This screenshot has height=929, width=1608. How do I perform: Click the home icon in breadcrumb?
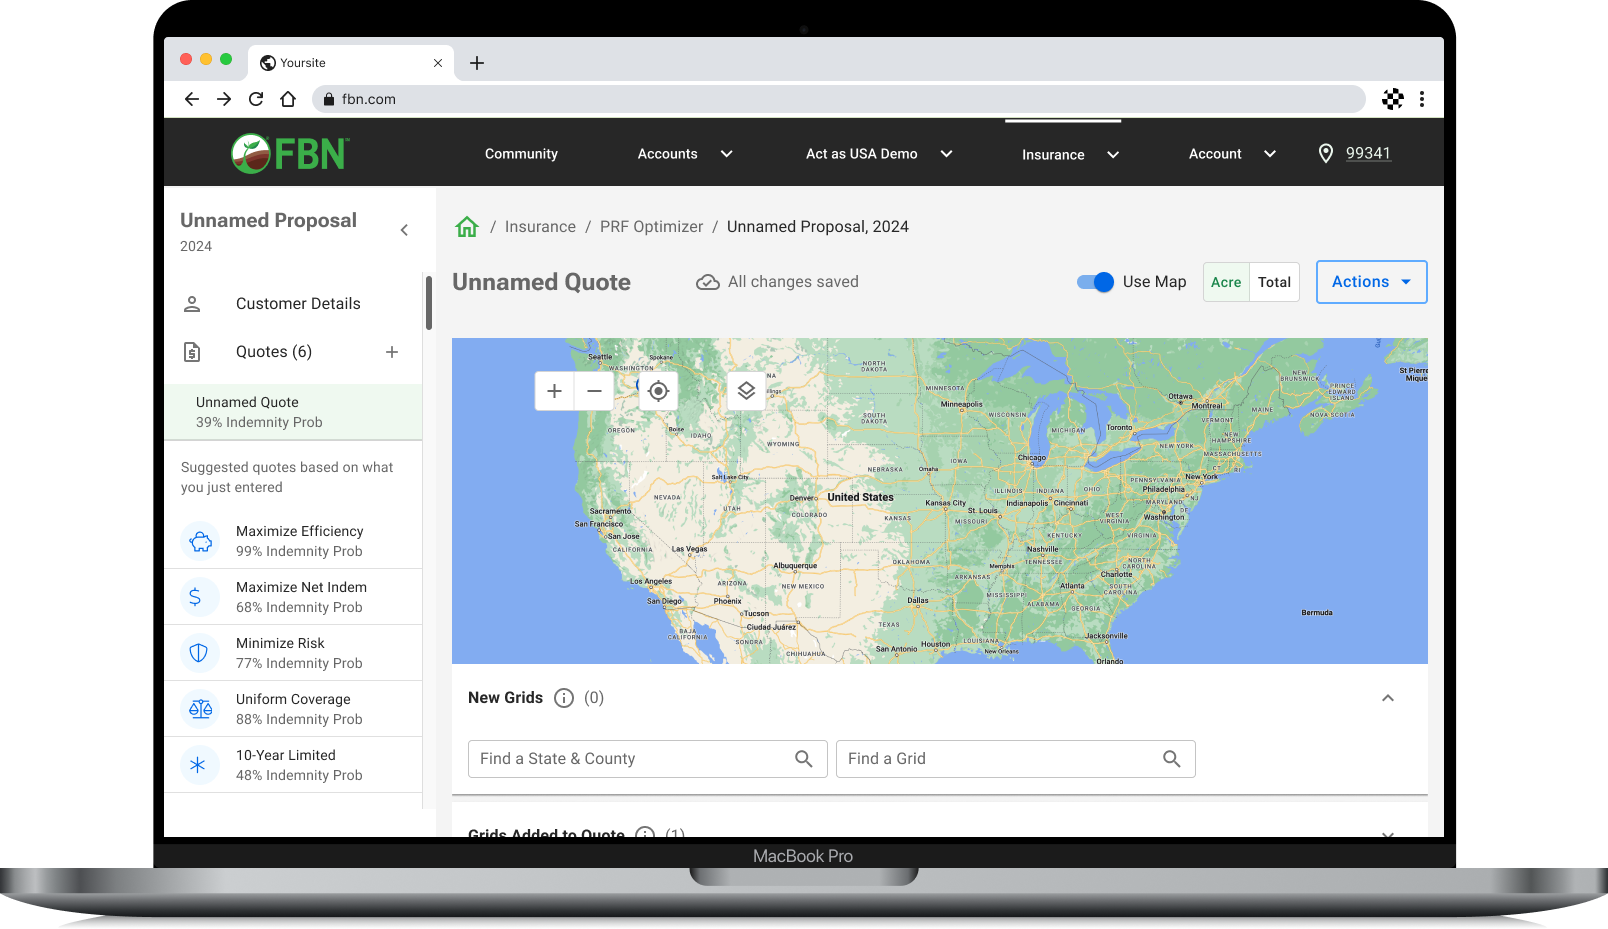point(467,227)
